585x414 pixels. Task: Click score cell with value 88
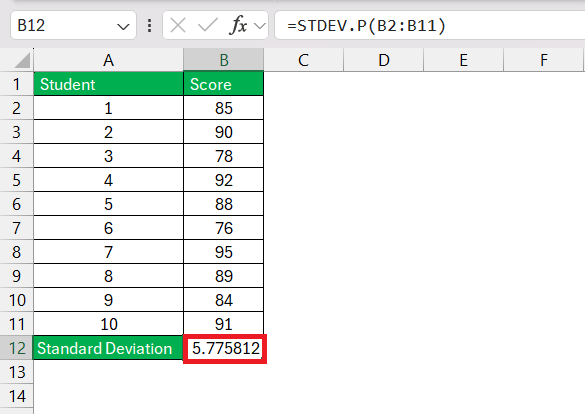223,204
